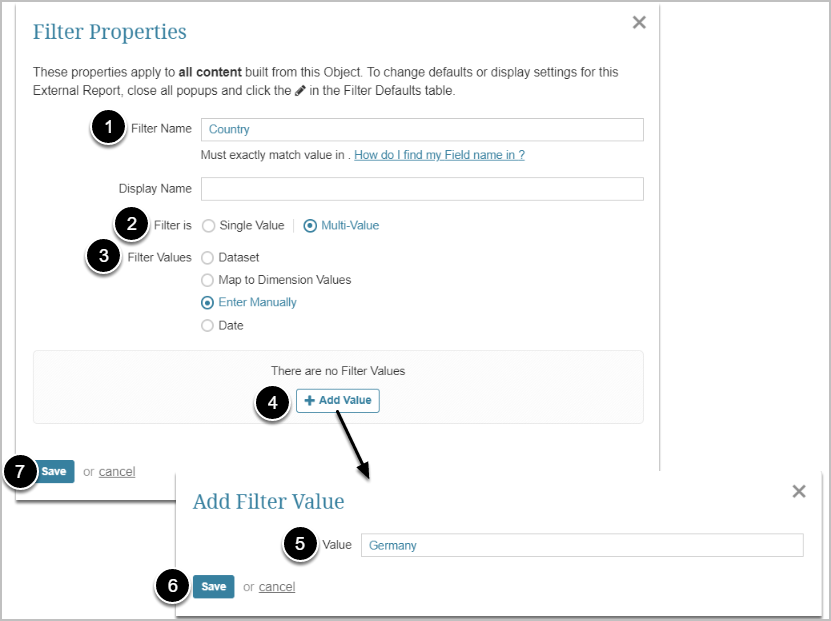Click step marker number 2
Image resolution: width=831 pixels, height=621 pixels.
[132, 225]
